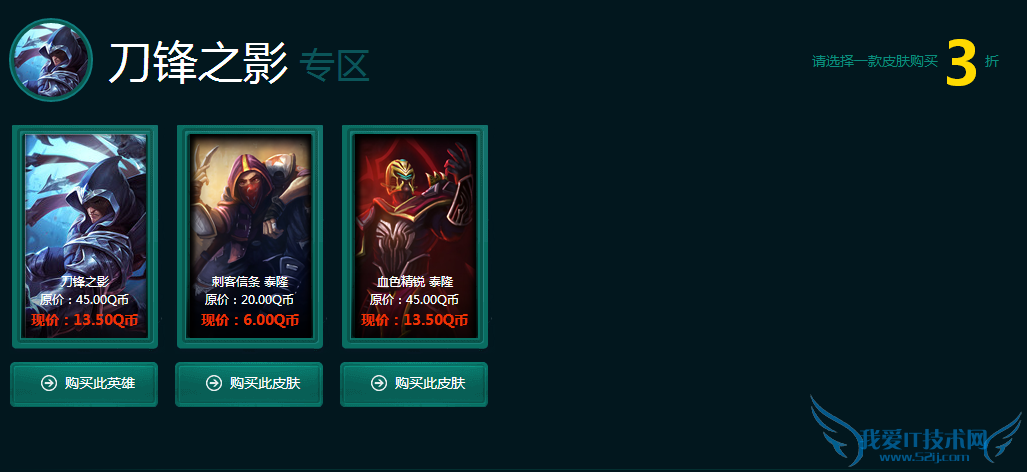The width and height of the screenshot is (1027, 472).
Task: Open the www.52ij.com watermark link
Action: pos(937,458)
